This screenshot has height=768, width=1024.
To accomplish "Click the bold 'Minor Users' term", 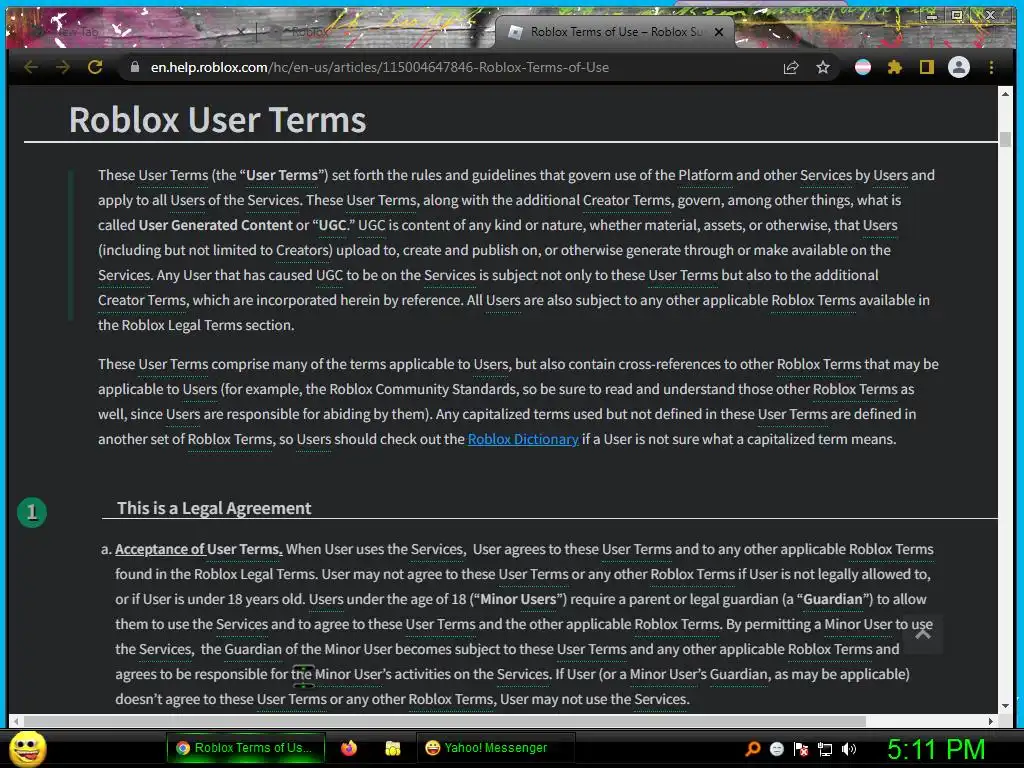I will point(519,600).
